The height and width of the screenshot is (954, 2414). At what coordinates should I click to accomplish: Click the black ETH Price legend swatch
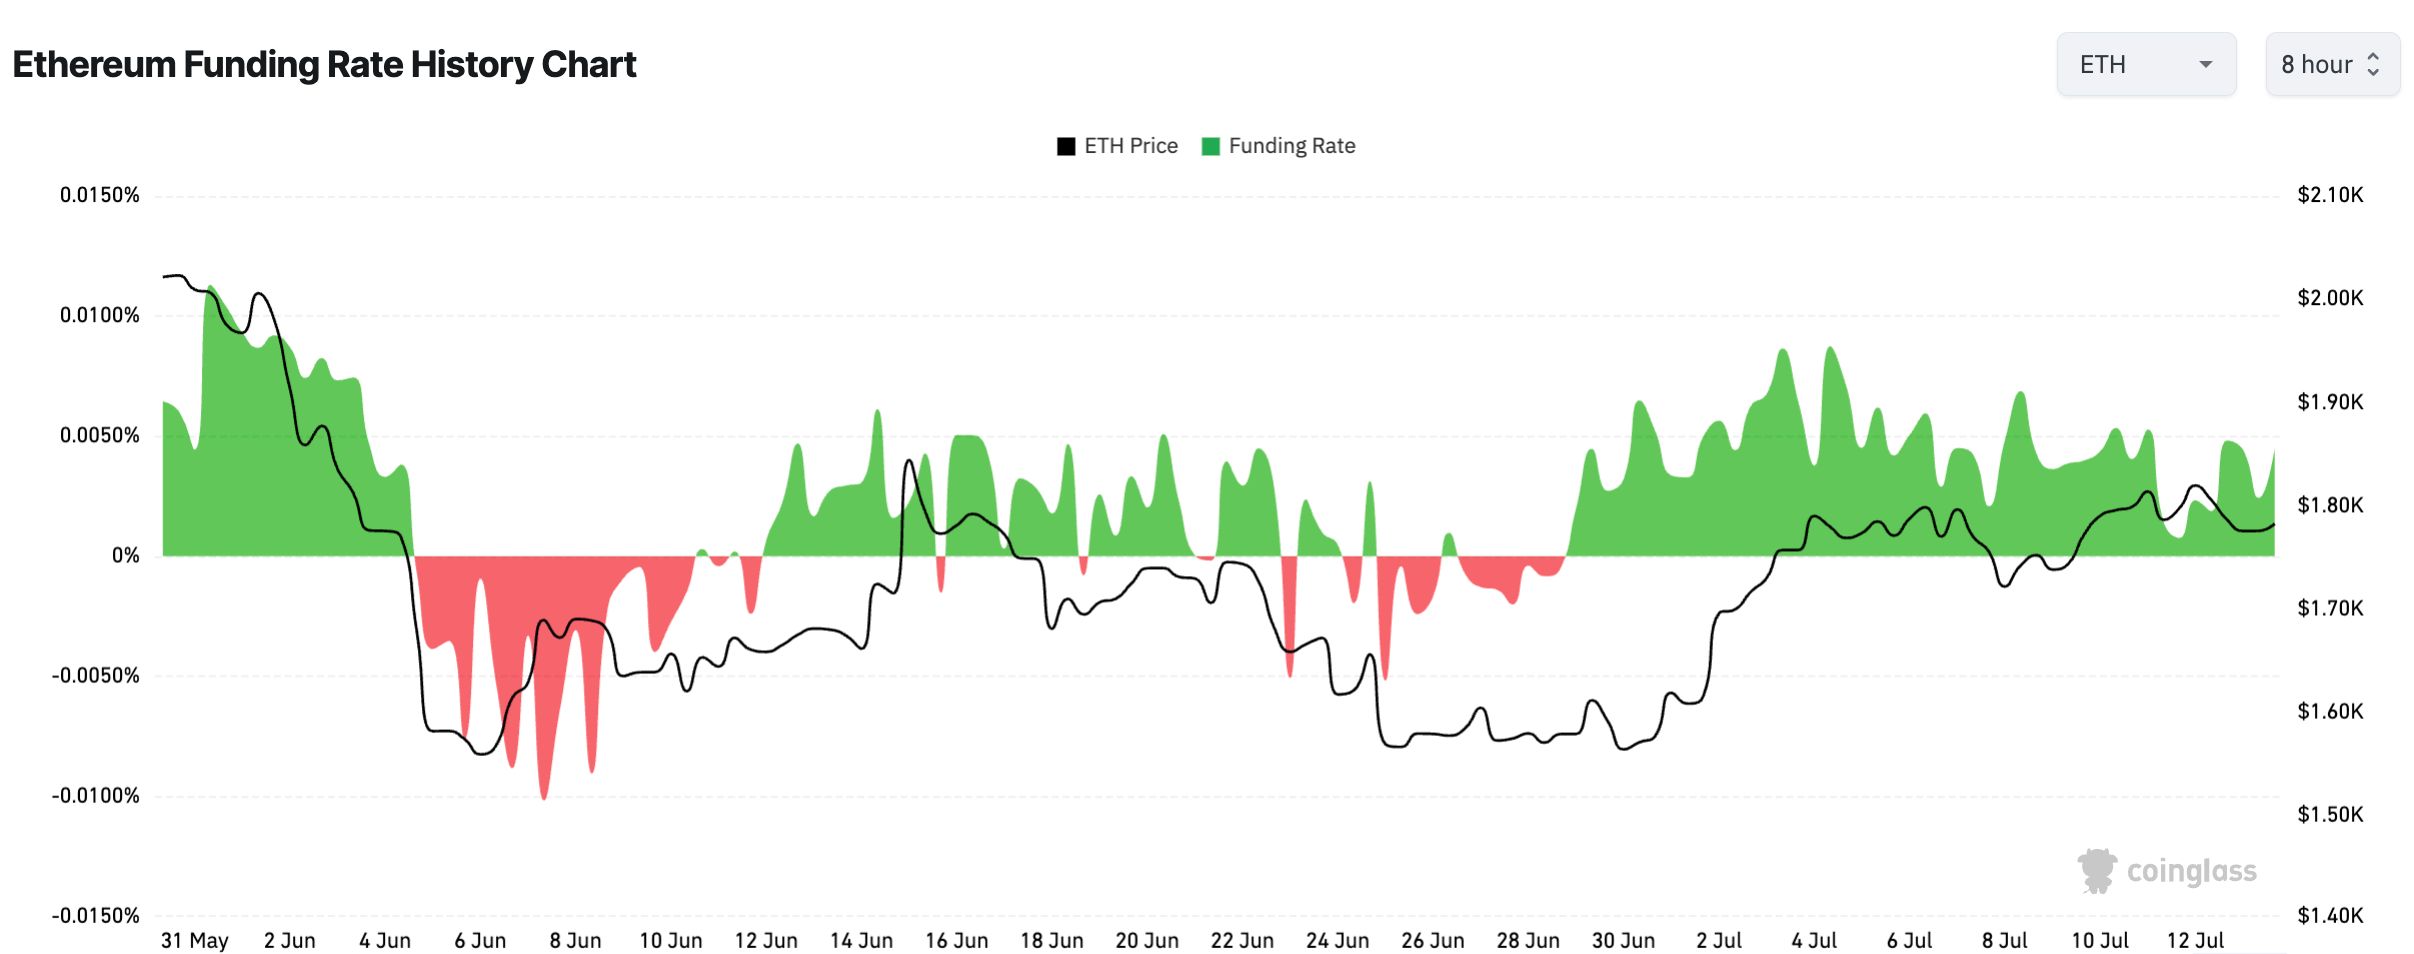1066,147
